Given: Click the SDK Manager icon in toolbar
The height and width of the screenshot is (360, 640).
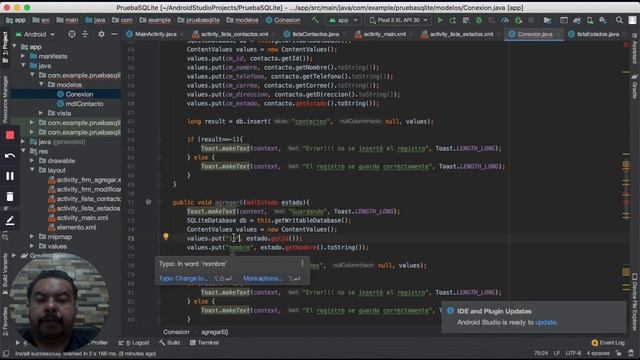Looking at the screenshot, I should pyautogui.click(x=603, y=20).
